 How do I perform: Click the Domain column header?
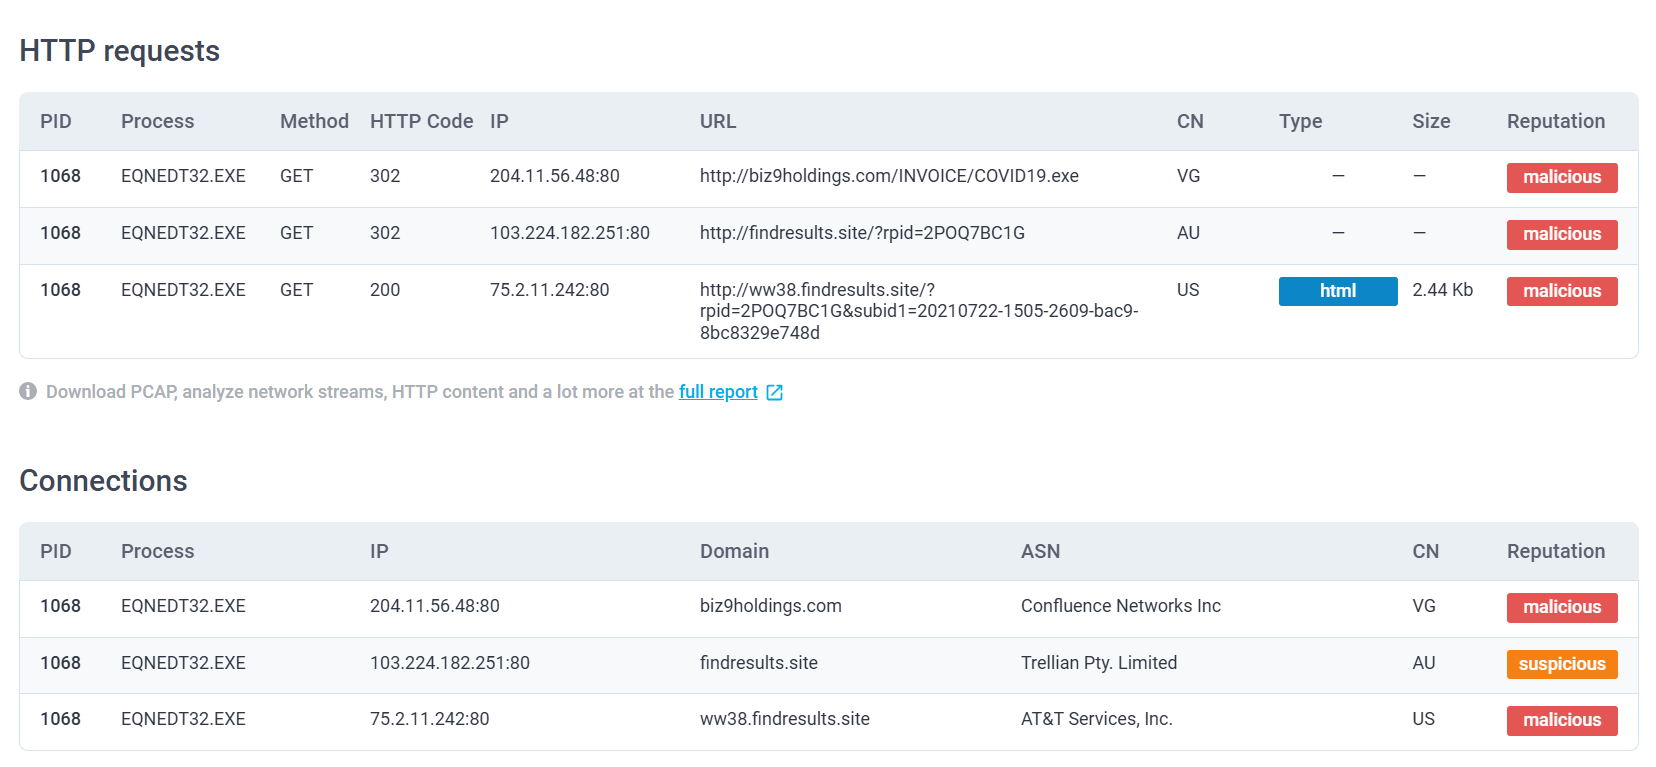point(734,551)
